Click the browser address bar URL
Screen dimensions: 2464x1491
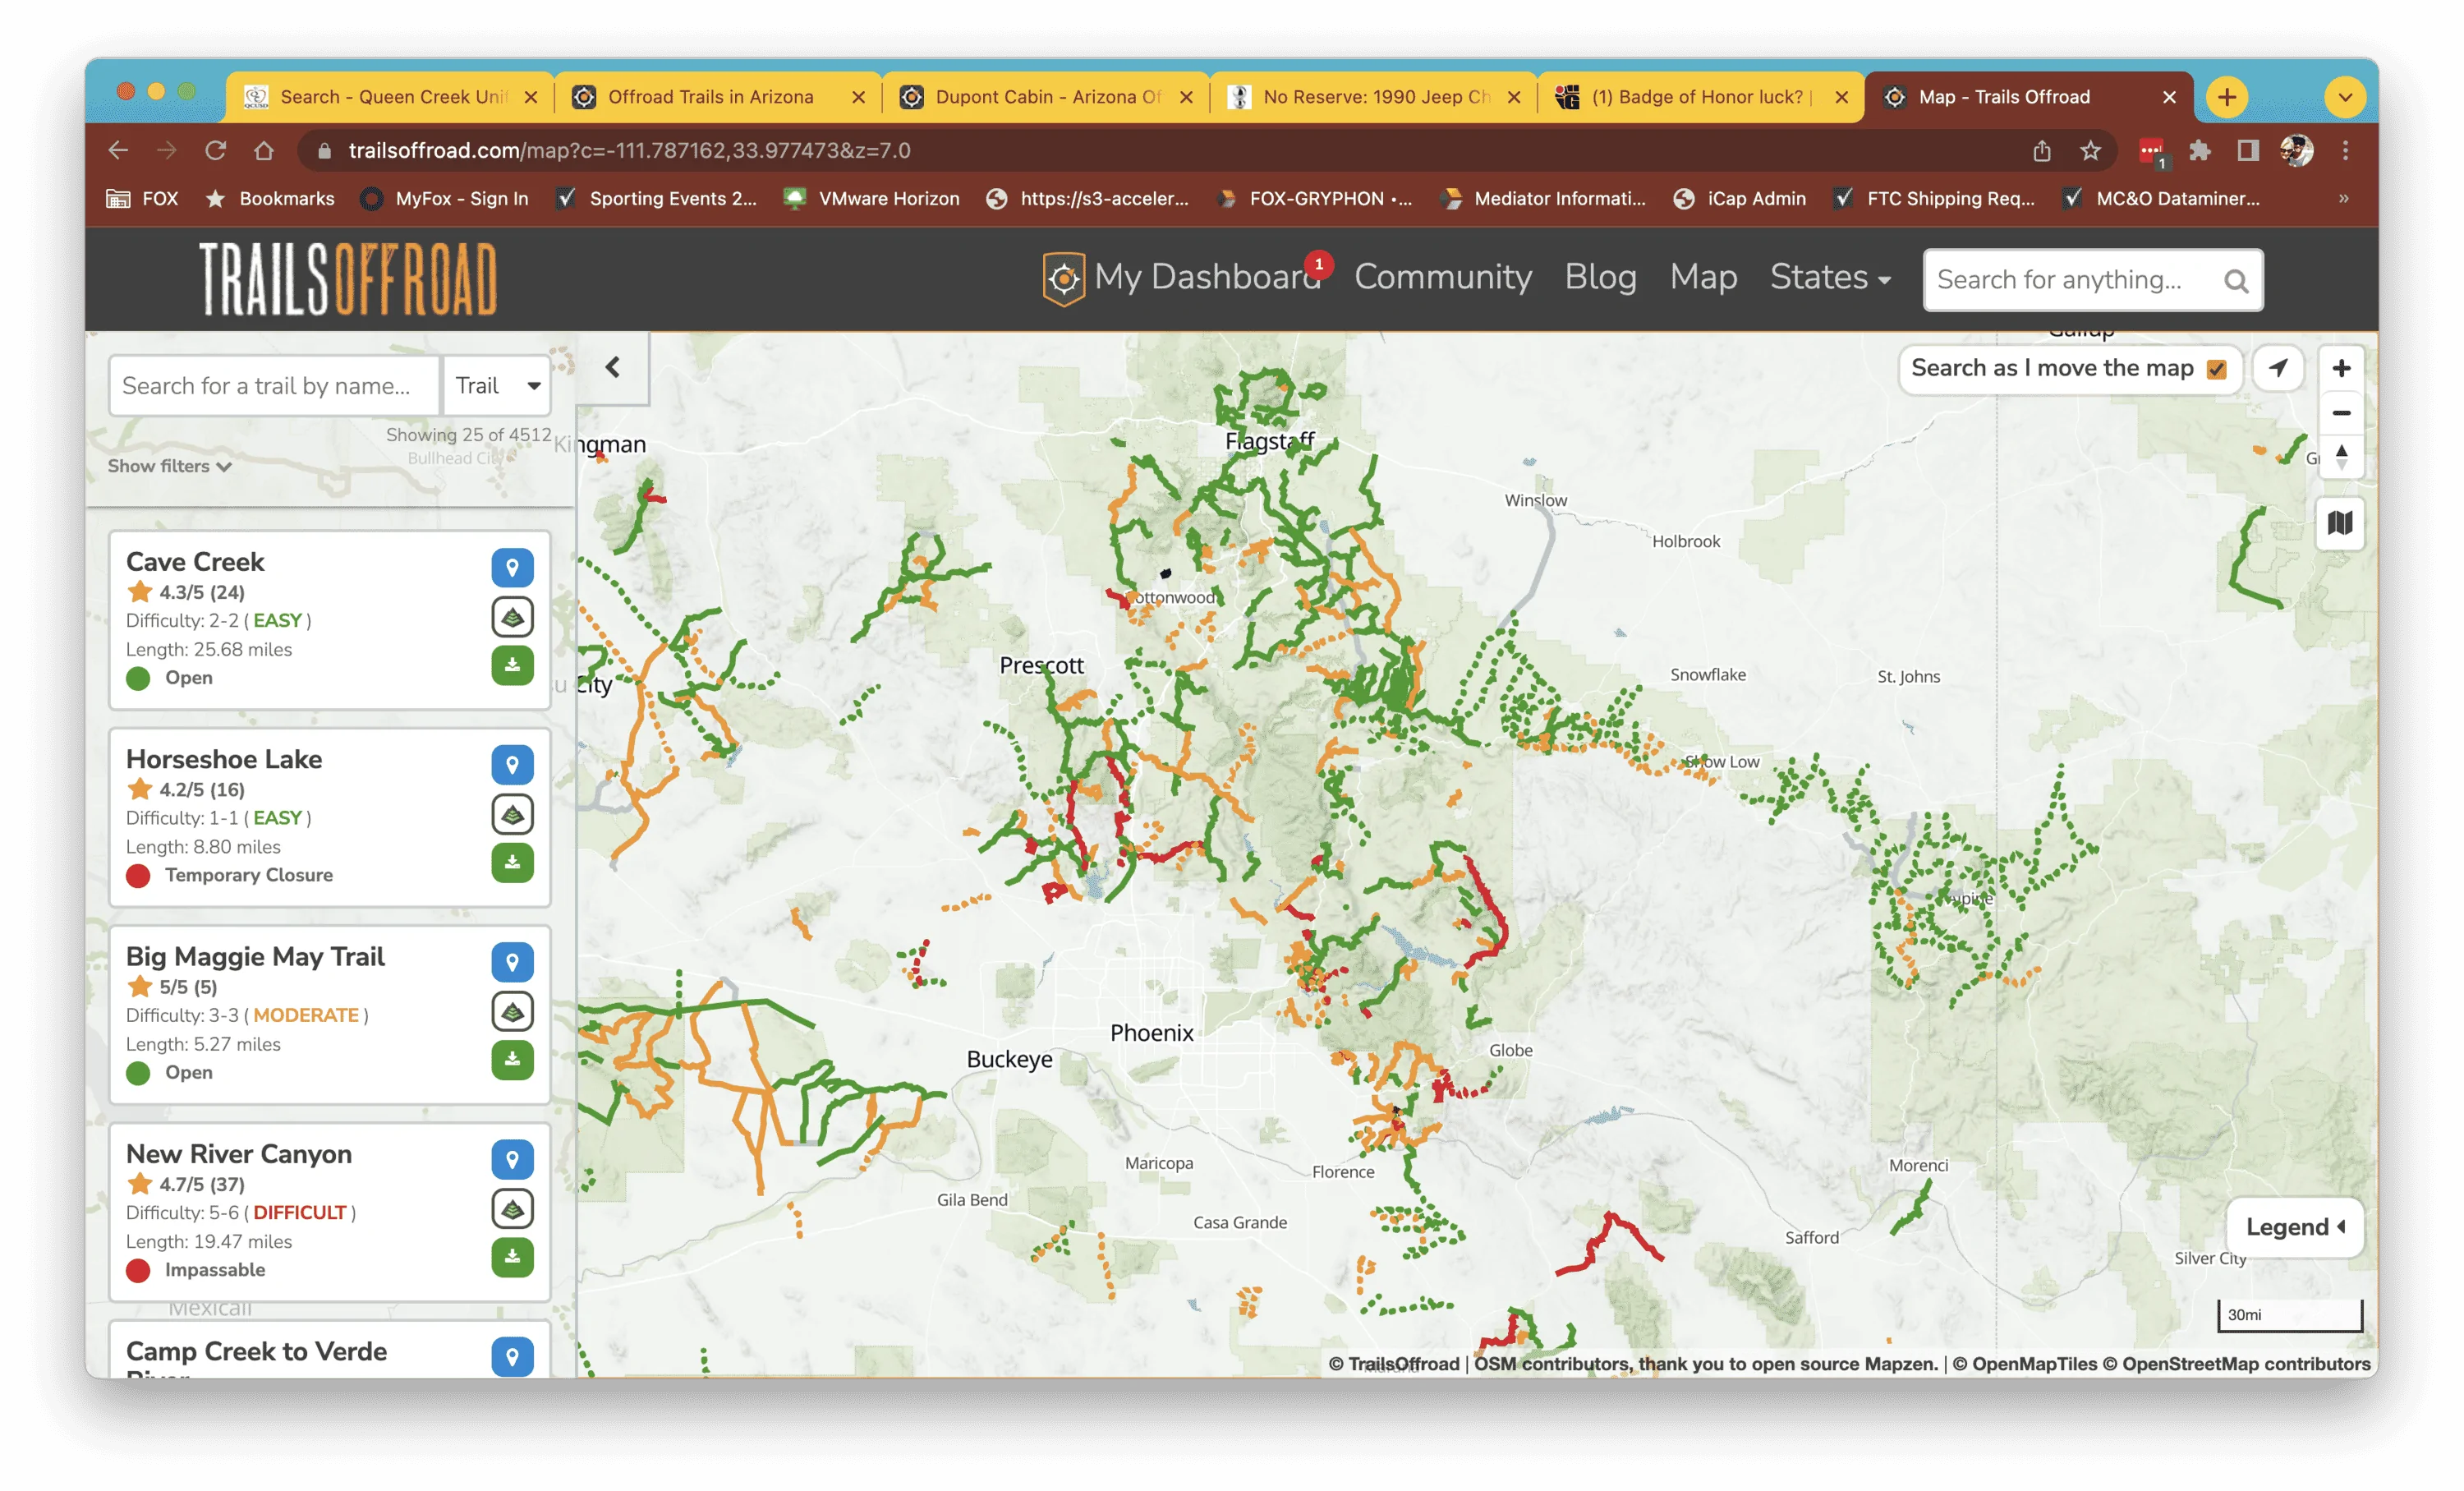(629, 150)
